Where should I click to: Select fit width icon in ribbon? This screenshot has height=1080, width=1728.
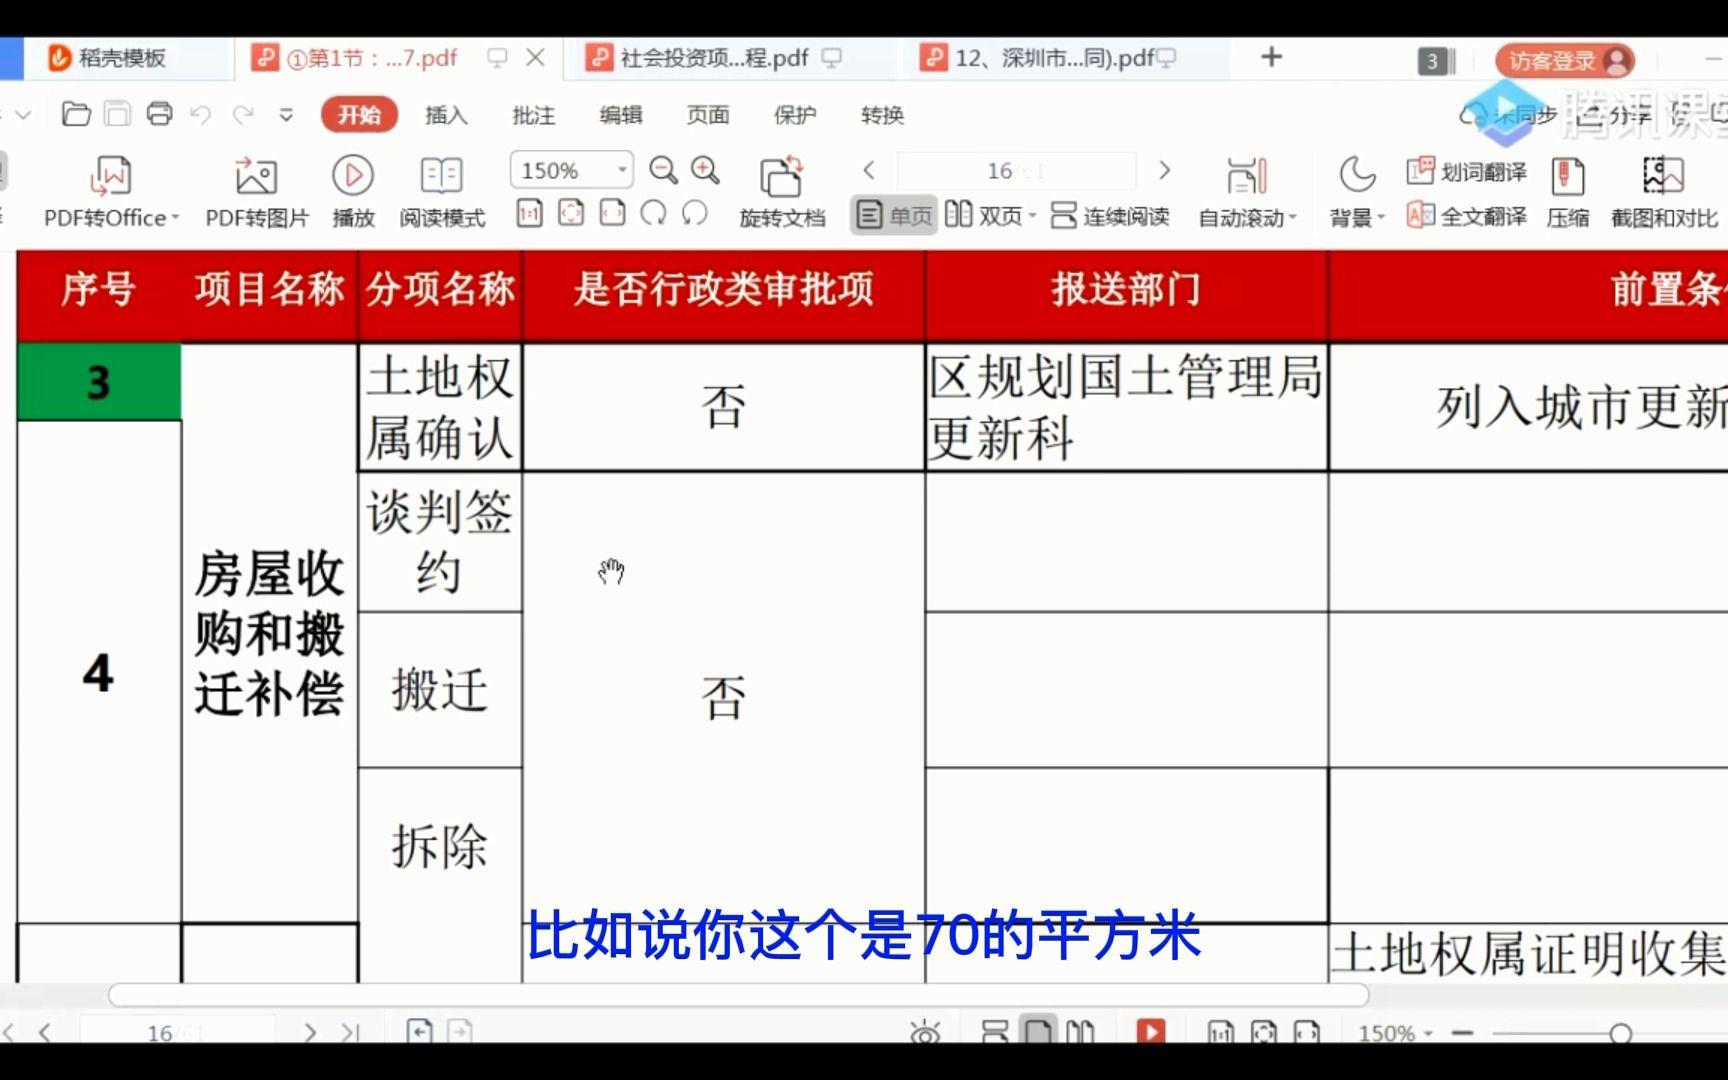click(x=612, y=213)
